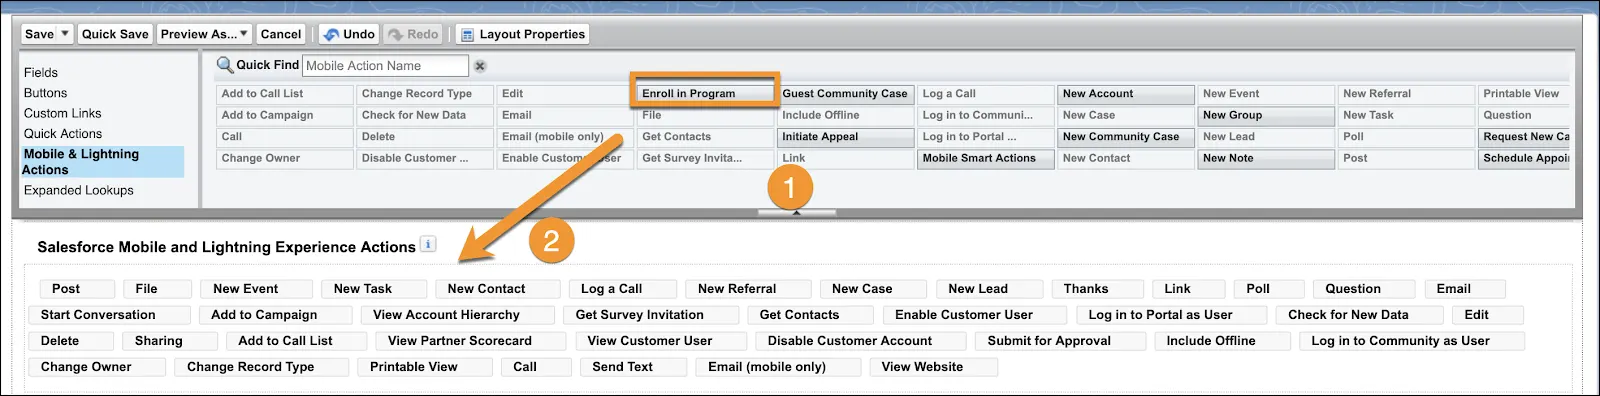
Task: Click the Redo button
Action: pyautogui.click(x=412, y=34)
